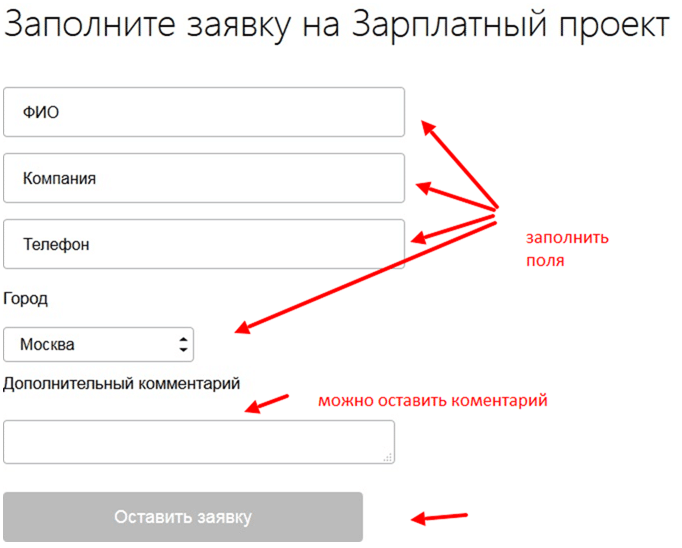This screenshot has height=548, width=682.
Task: Grab the comment textarea resize handle
Action: coord(388,457)
